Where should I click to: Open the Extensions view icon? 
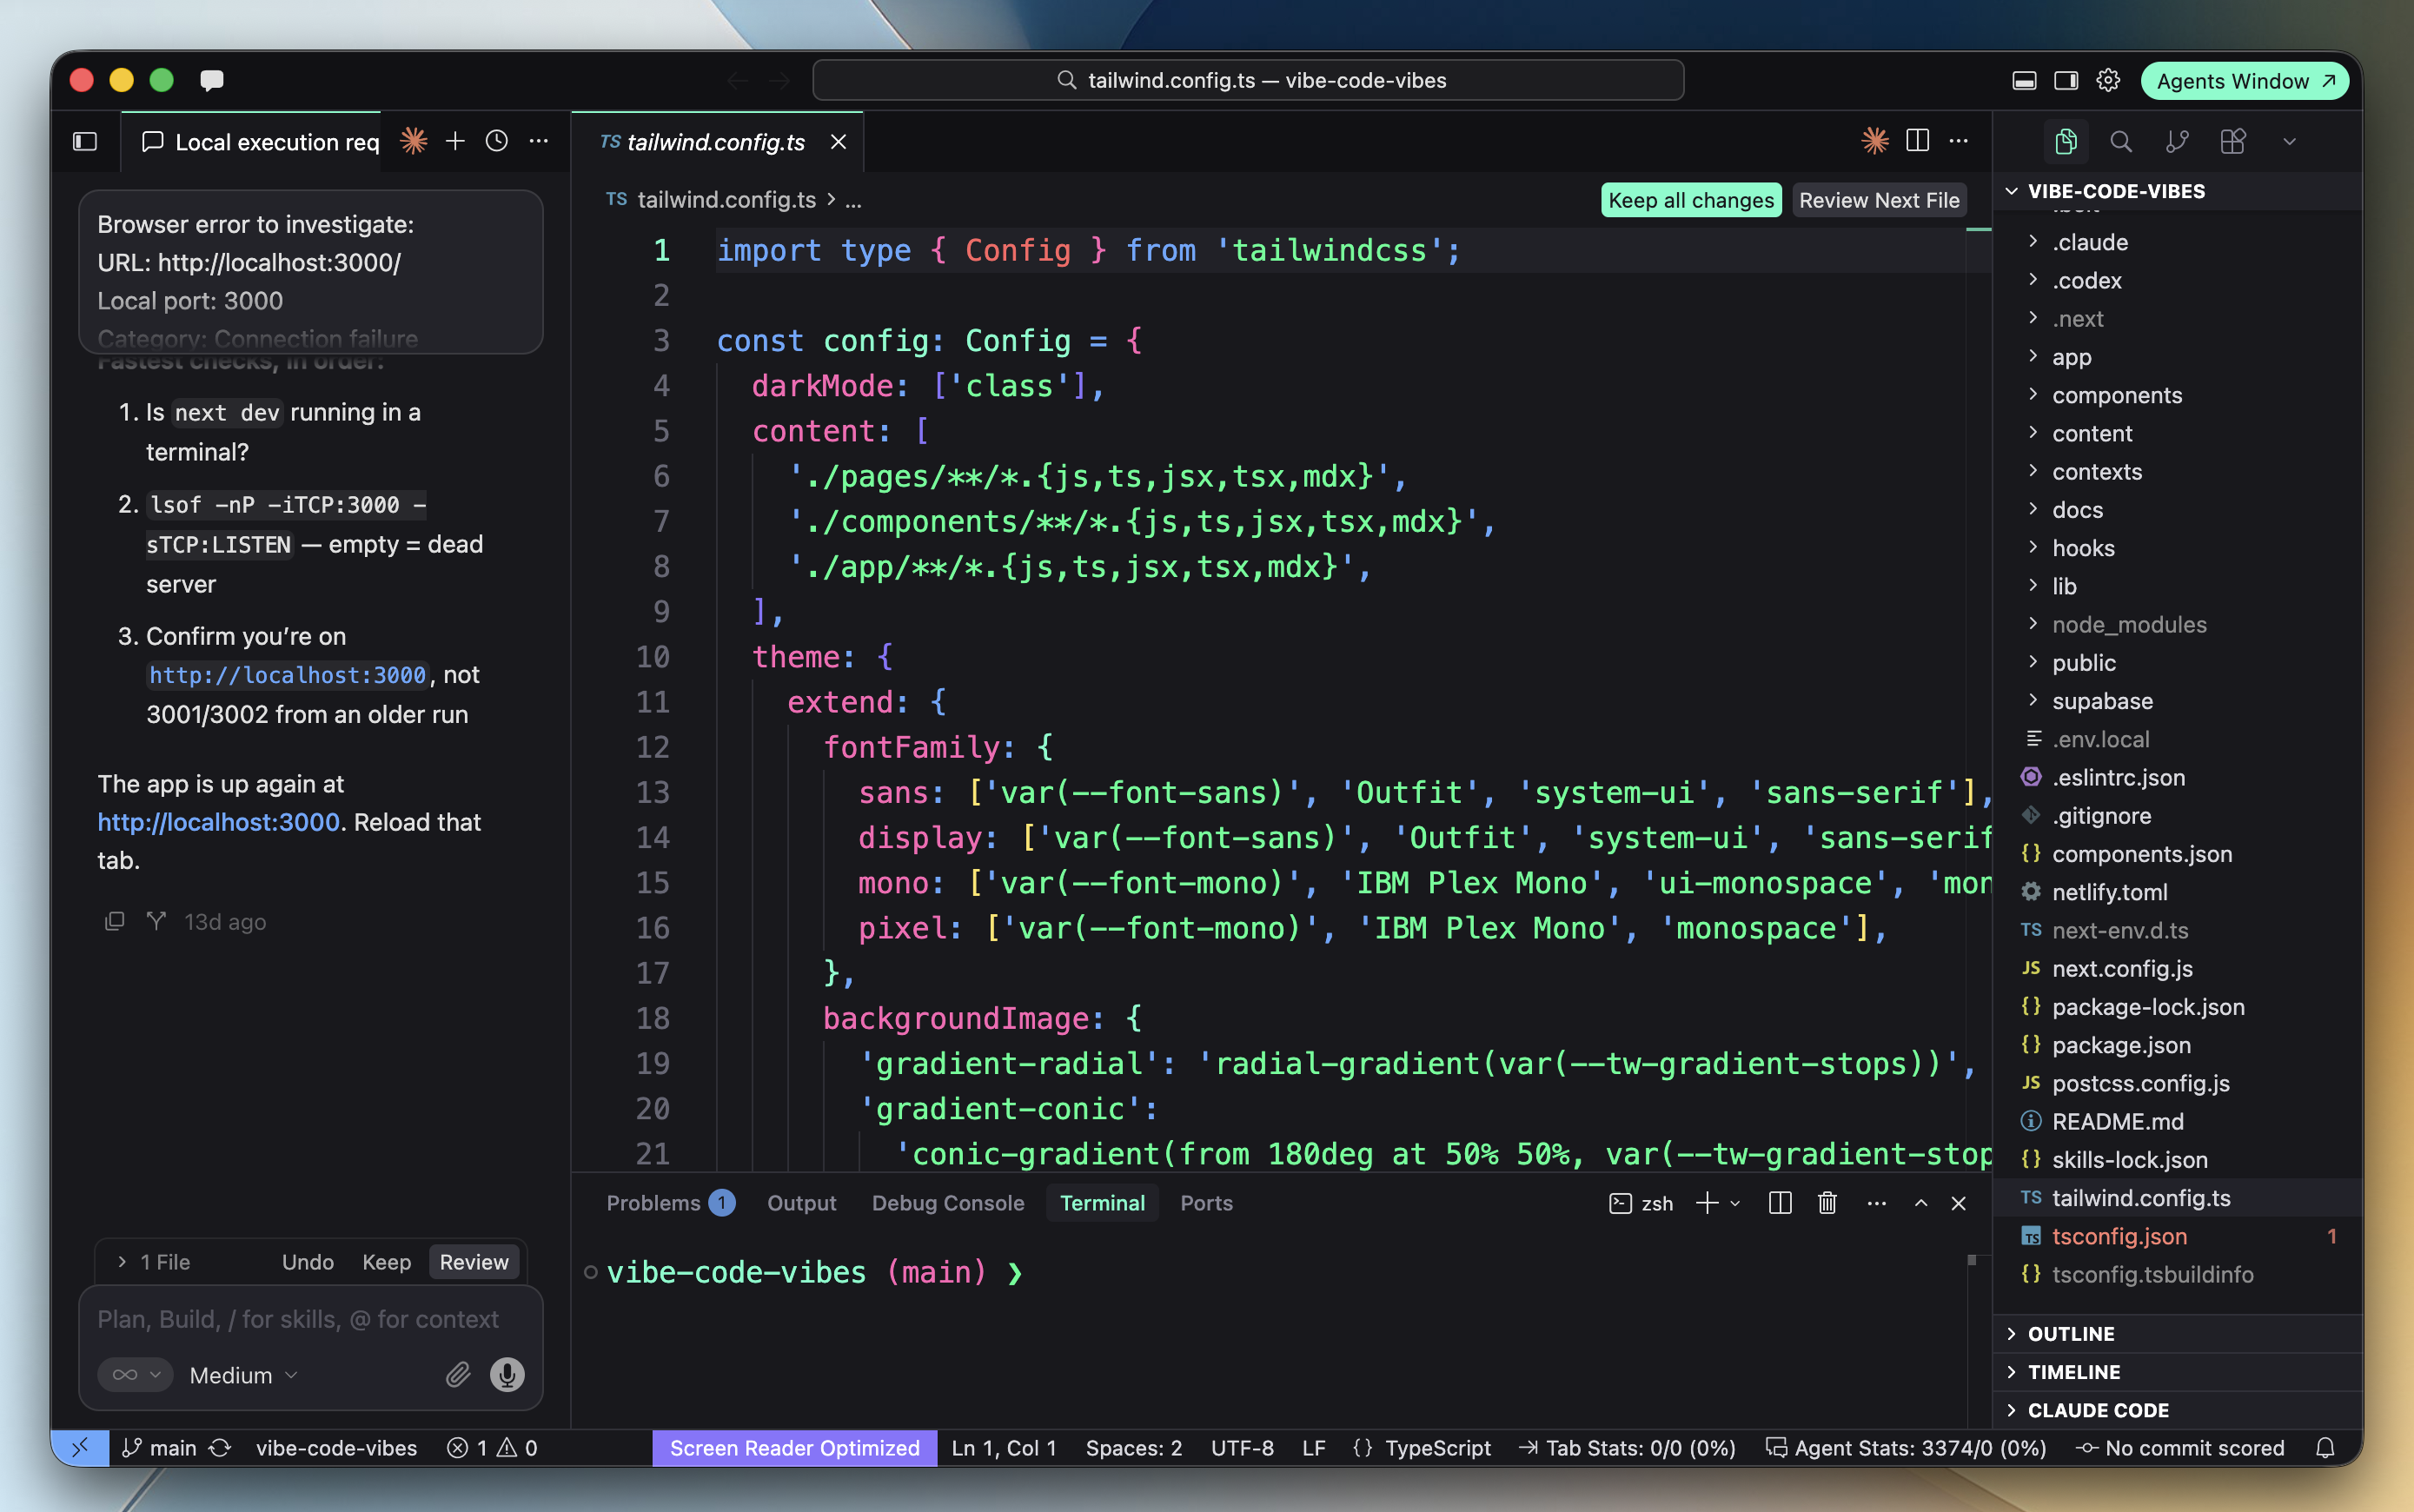[x=2233, y=141]
